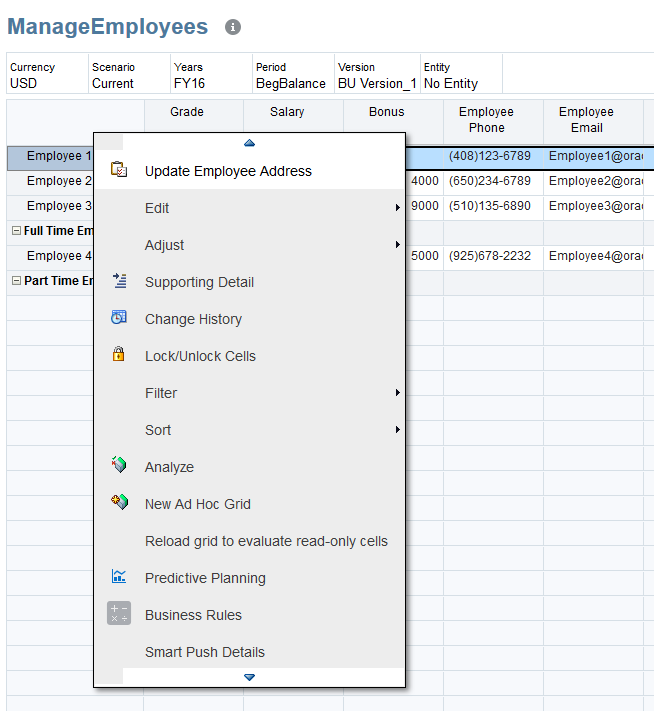Select the Employee 3 row header
Viewport: 654px width, 711px height.
[50, 208]
